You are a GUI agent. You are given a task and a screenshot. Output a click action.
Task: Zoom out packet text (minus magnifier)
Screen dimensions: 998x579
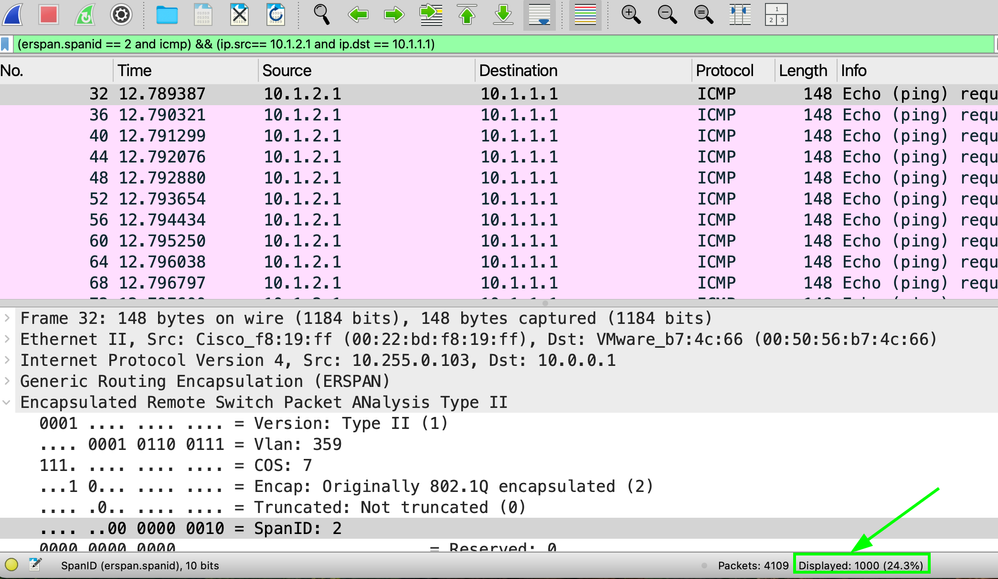pos(667,14)
